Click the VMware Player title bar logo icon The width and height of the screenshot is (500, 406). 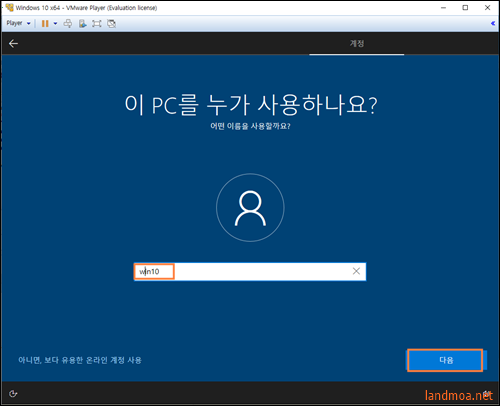(9, 7)
